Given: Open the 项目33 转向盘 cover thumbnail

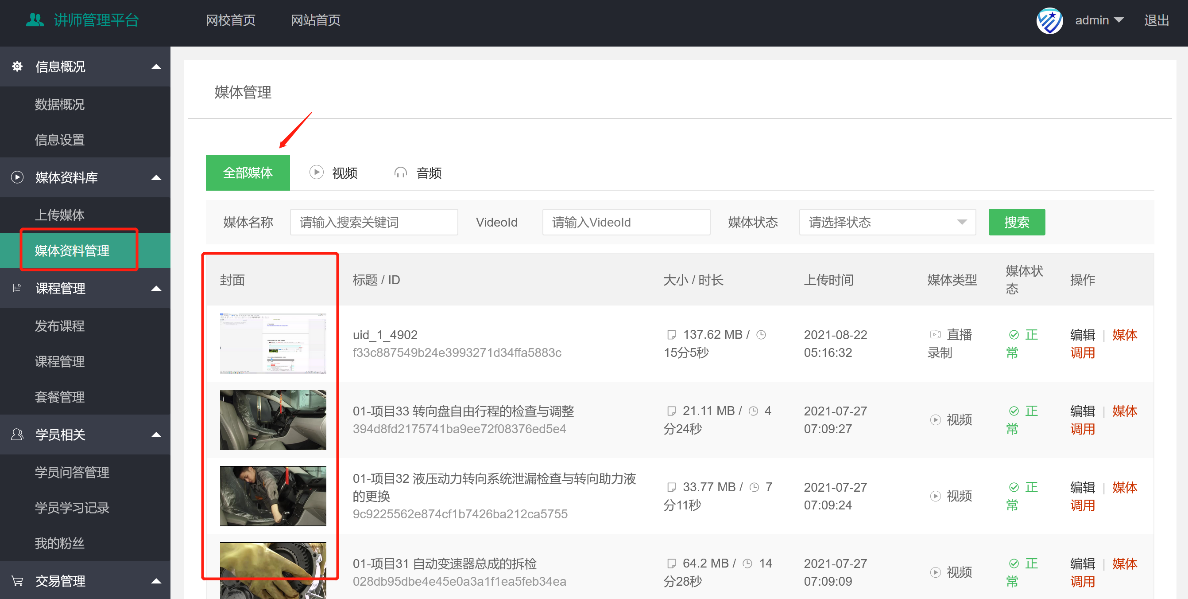Looking at the screenshot, I should 273,420.
